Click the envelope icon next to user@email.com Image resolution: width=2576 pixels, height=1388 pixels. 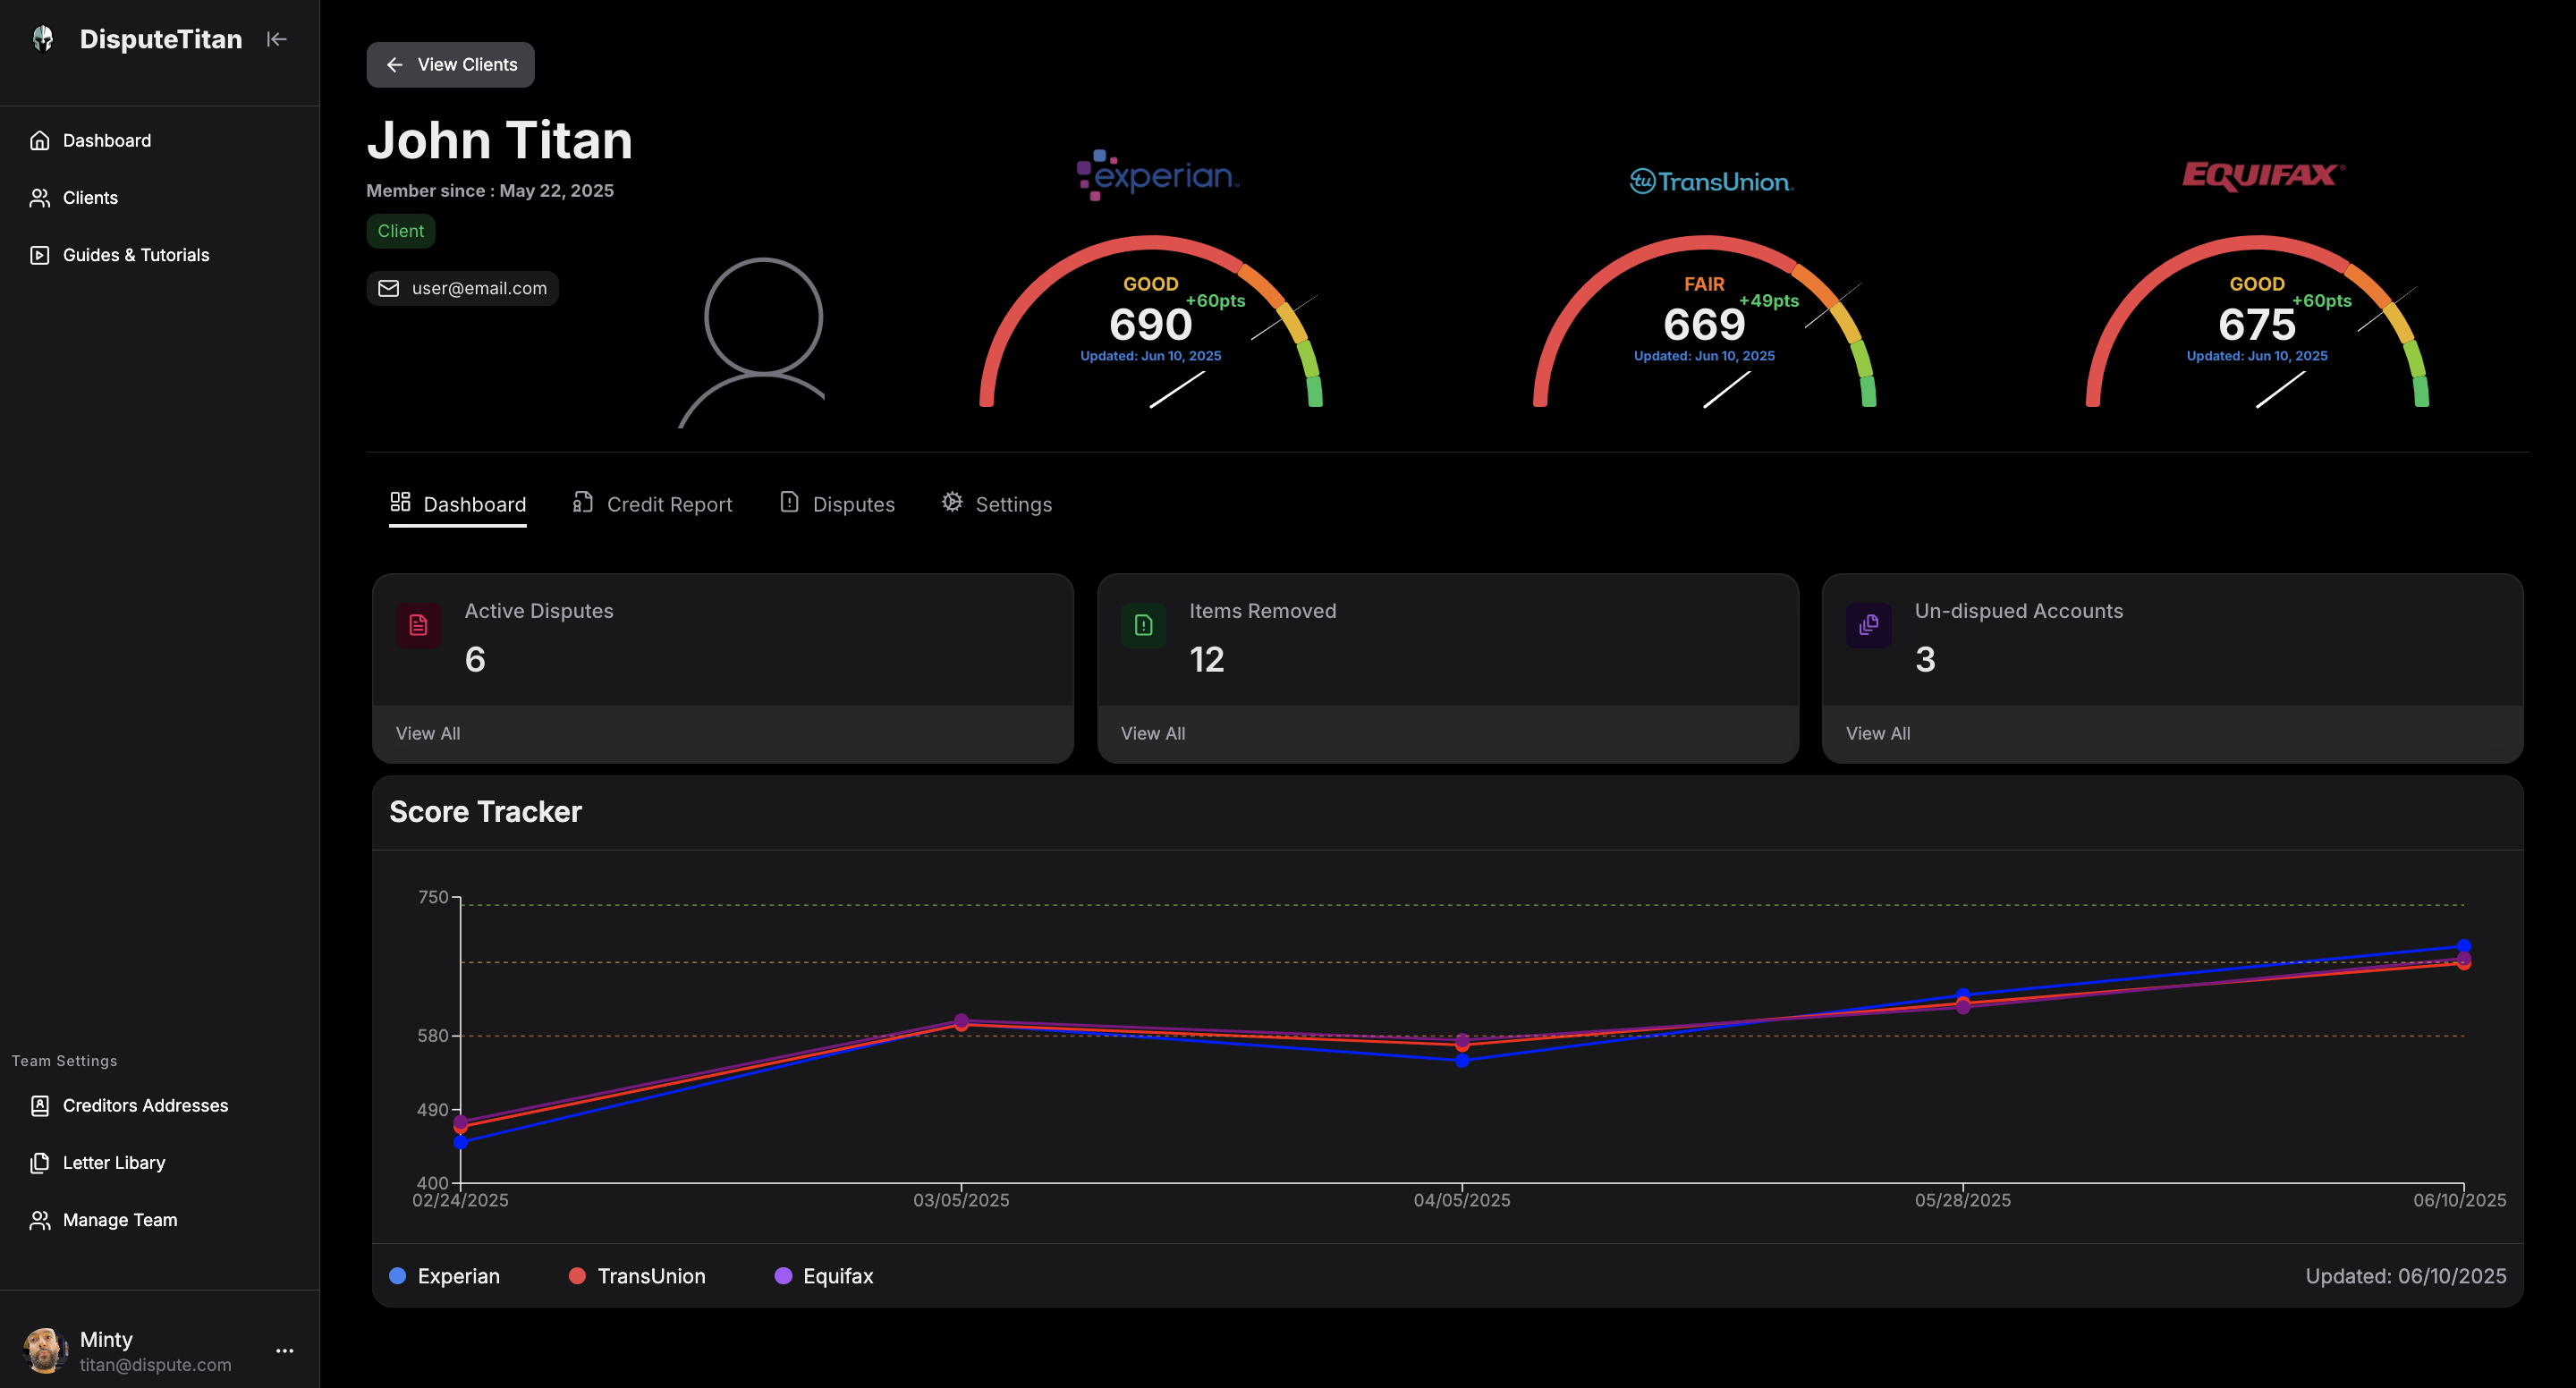389,288
